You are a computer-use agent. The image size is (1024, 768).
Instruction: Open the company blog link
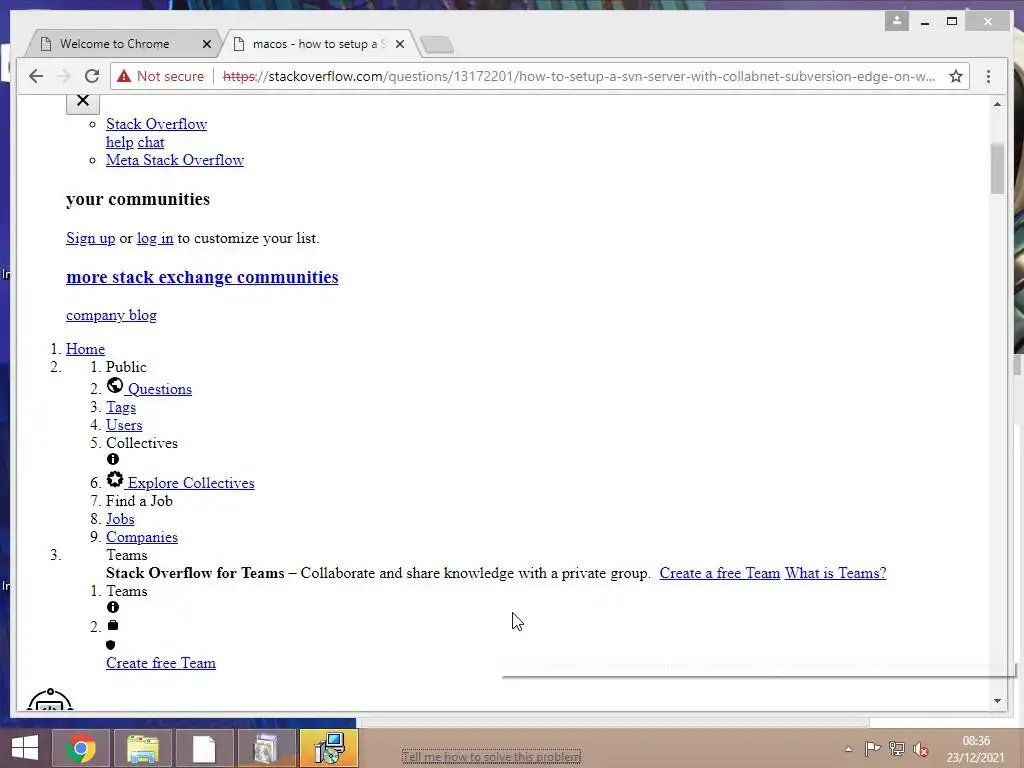pos(111,315)
